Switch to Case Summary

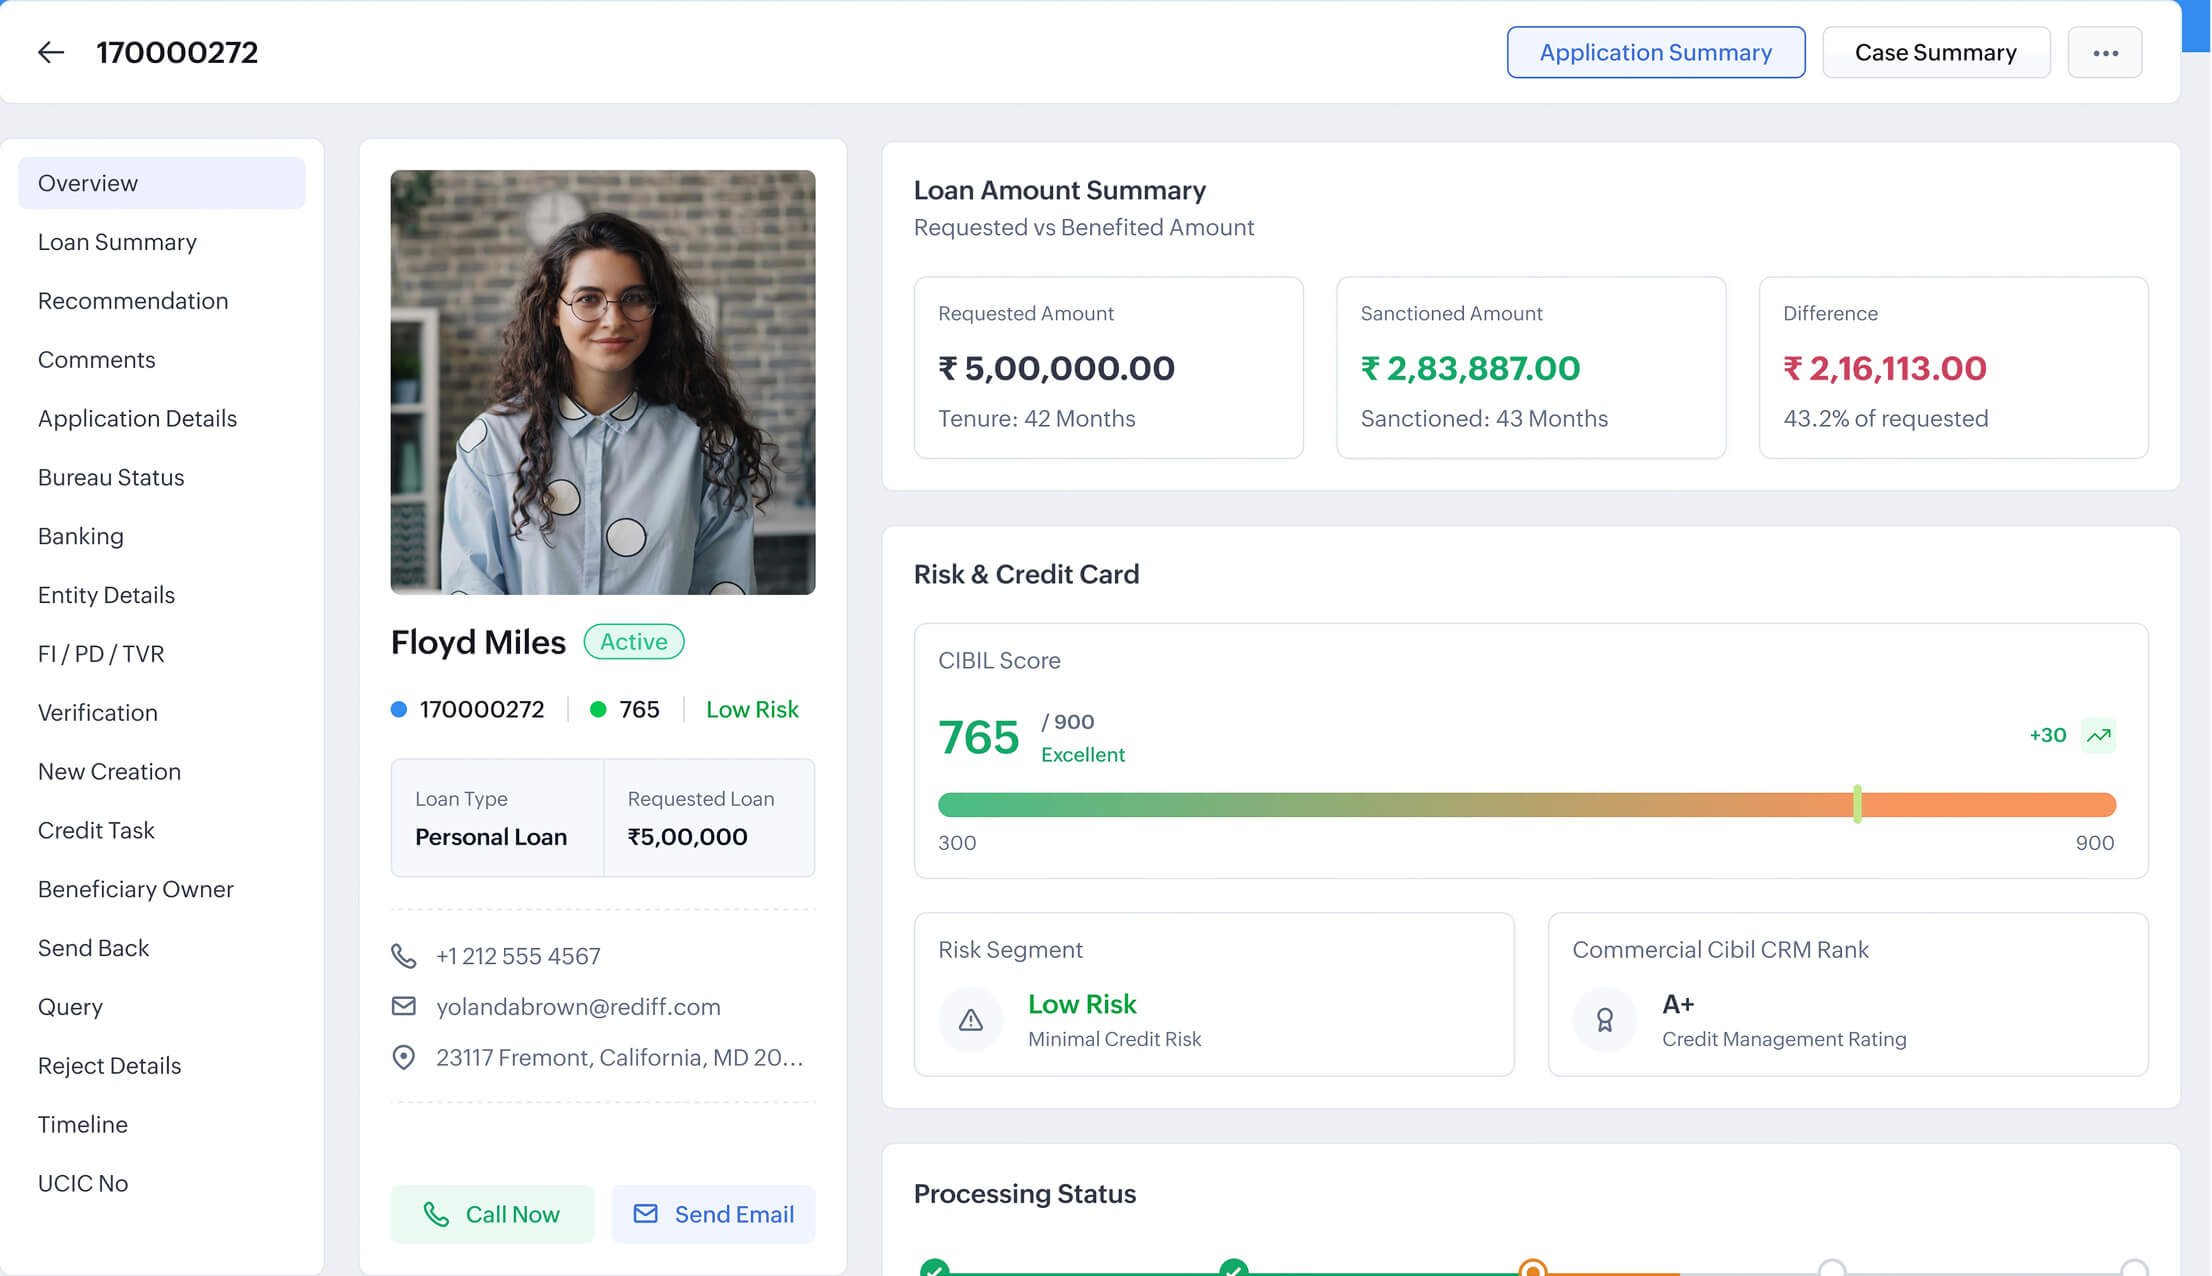(1936, 52)
